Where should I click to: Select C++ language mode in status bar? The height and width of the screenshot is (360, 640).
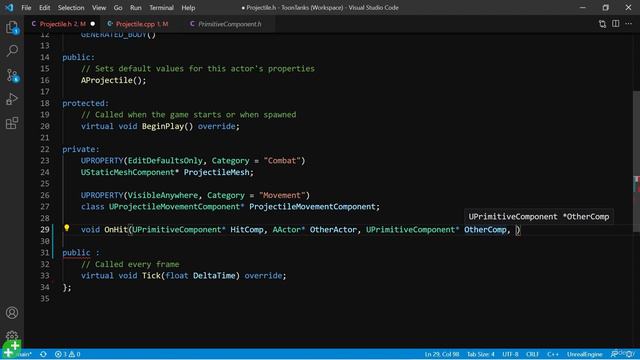553,354
